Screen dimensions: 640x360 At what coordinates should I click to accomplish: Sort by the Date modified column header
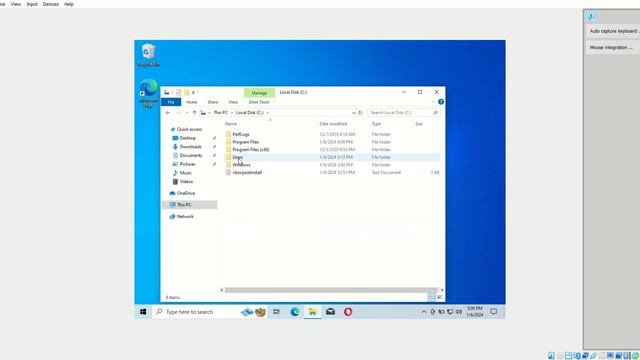click(333, 124)
